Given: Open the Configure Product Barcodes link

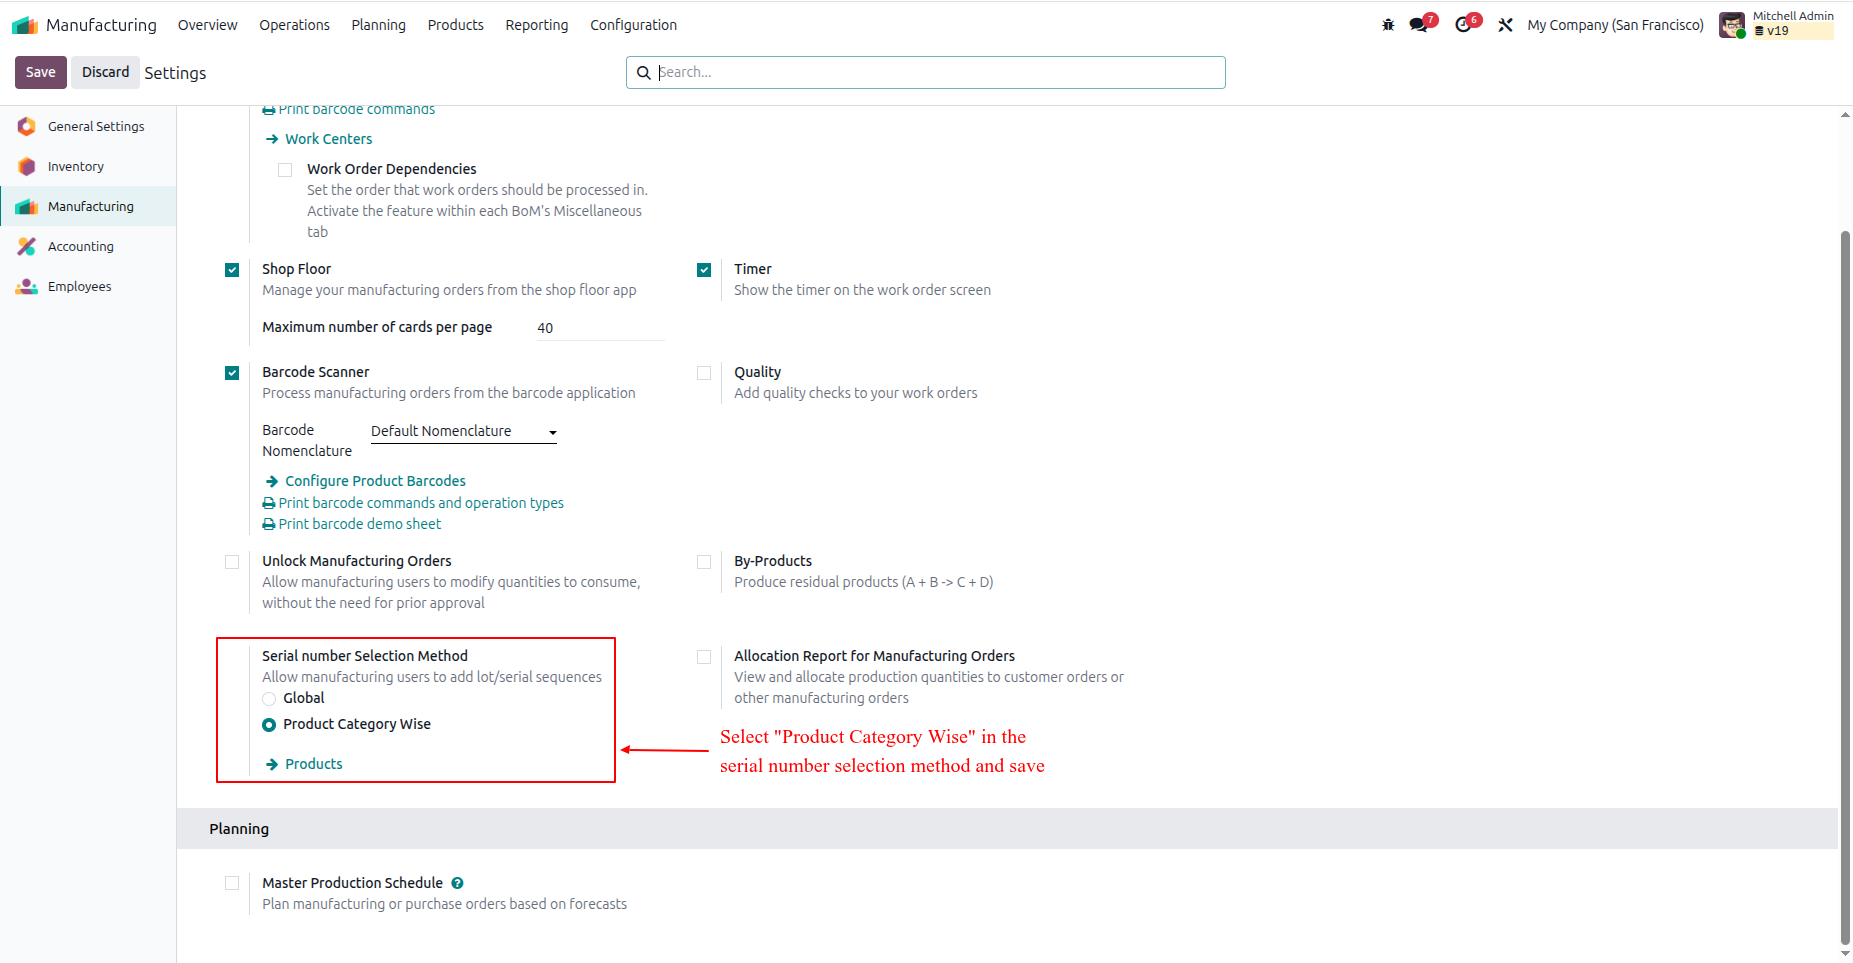Looking at the screenshot, I should [375, 481].
